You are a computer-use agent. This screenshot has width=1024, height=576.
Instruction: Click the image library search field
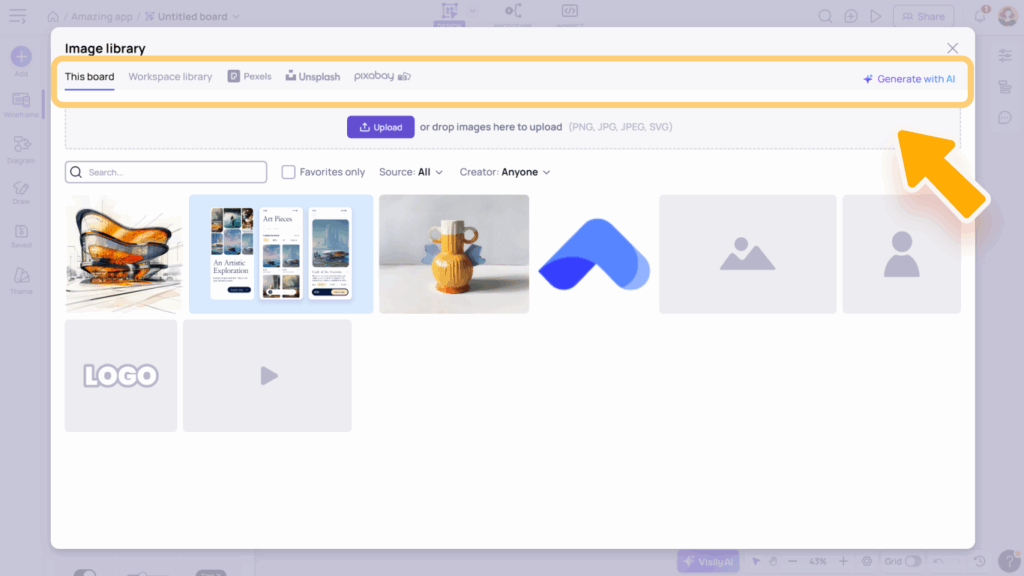pos(166,172)
